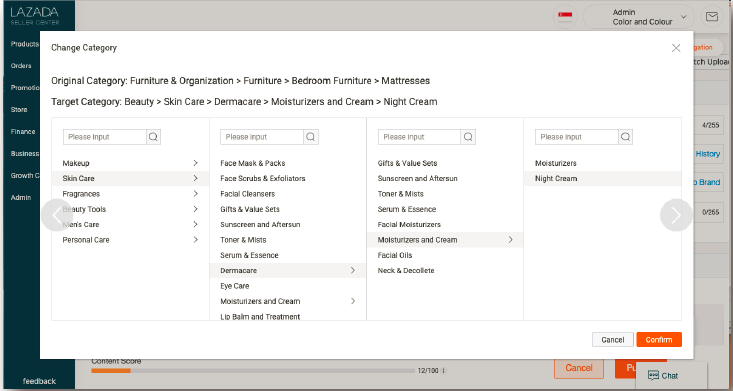The height and width of the screenshot is (391, 733).
Task: Click the page Cancel button behind dialog
Action: (579, 368)
